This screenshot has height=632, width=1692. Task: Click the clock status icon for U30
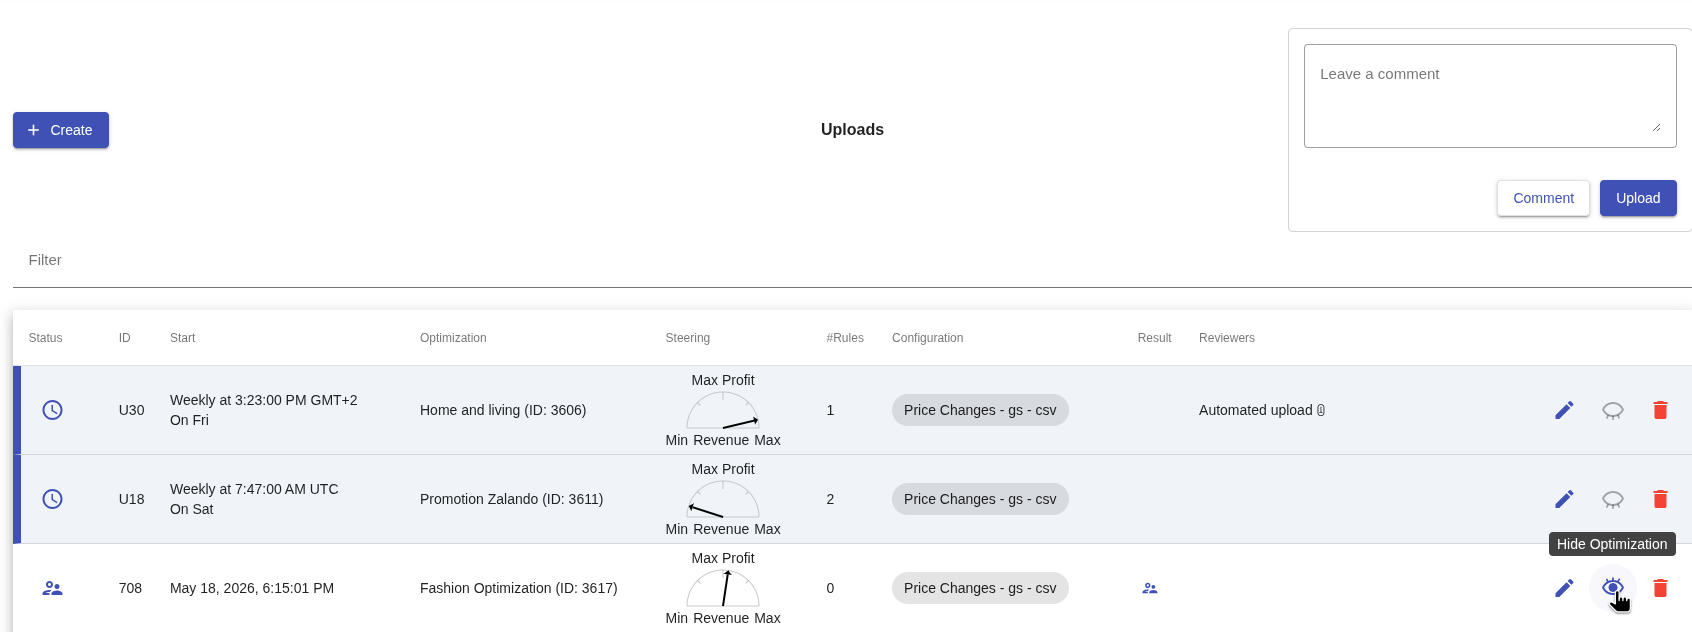click(53, 410)
